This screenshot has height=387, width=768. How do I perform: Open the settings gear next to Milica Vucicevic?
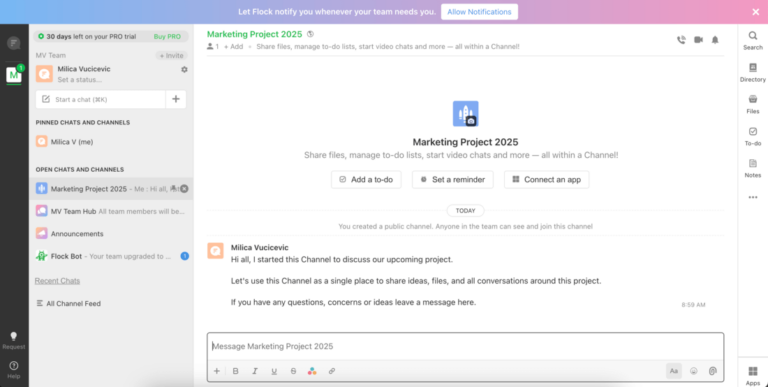pos(184,70)
